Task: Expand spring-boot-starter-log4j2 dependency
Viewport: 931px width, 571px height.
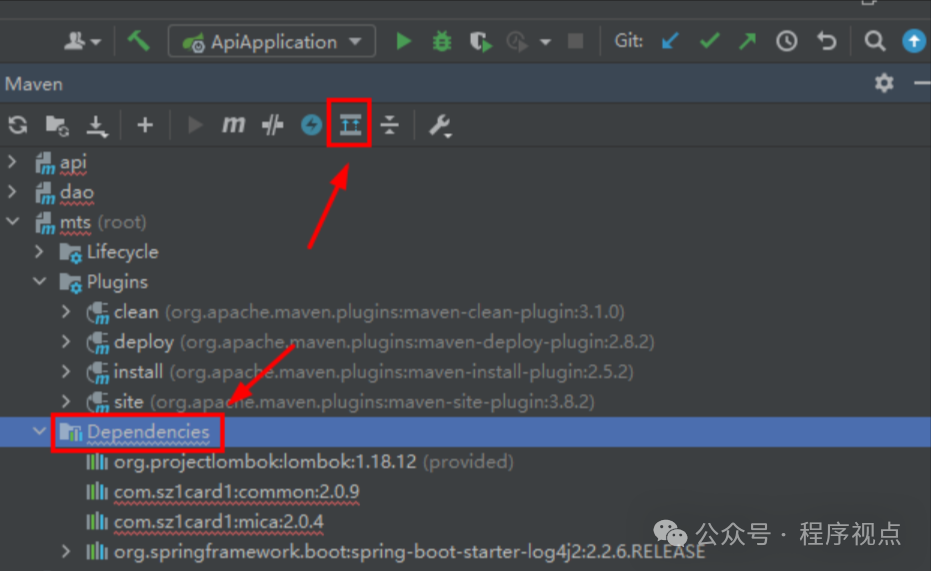Action: [x=66, y=552]
